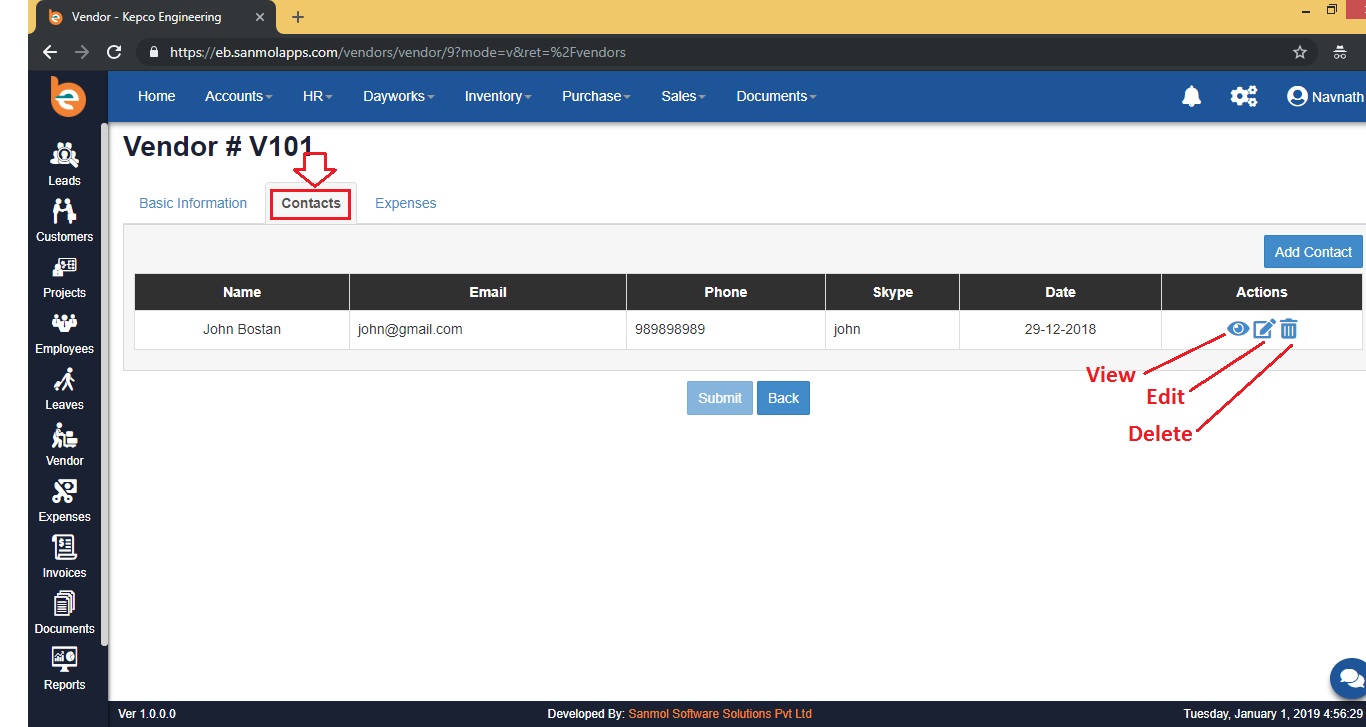
Task: Click the John Bostan name cell
Action: [x=242, y=329]
